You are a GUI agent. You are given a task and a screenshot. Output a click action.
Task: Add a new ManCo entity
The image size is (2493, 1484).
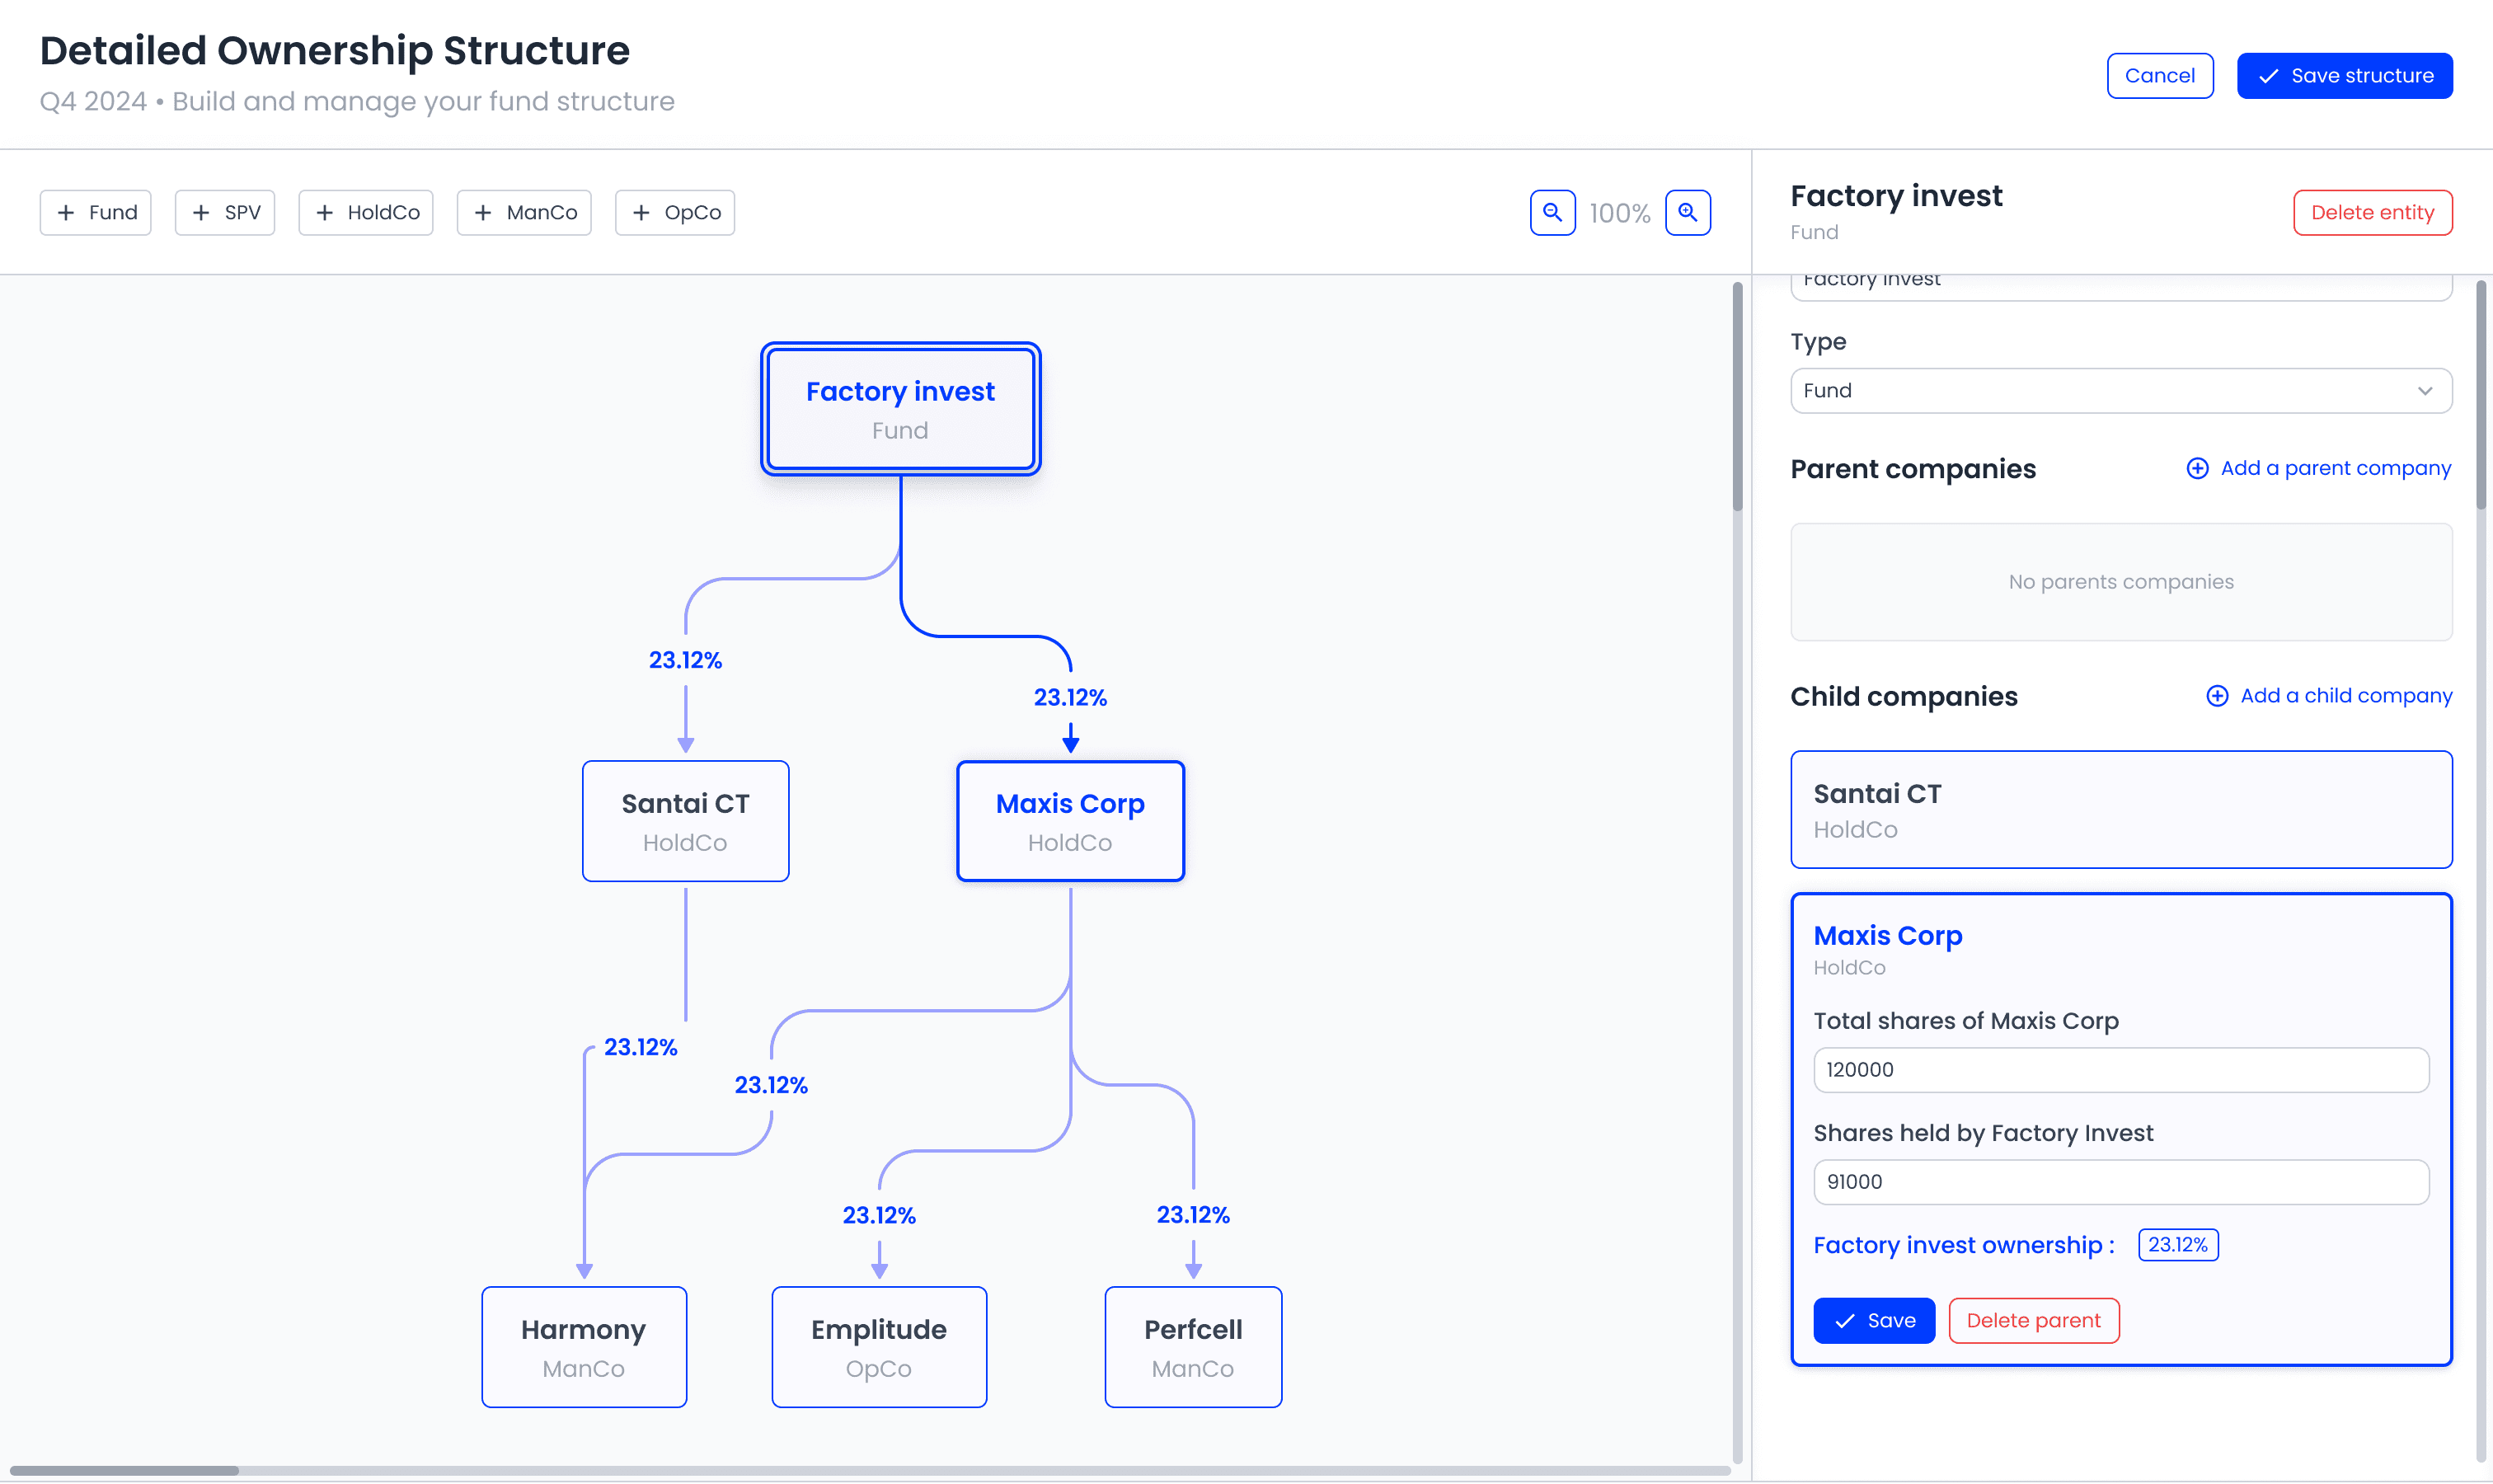tap(524, 213)
